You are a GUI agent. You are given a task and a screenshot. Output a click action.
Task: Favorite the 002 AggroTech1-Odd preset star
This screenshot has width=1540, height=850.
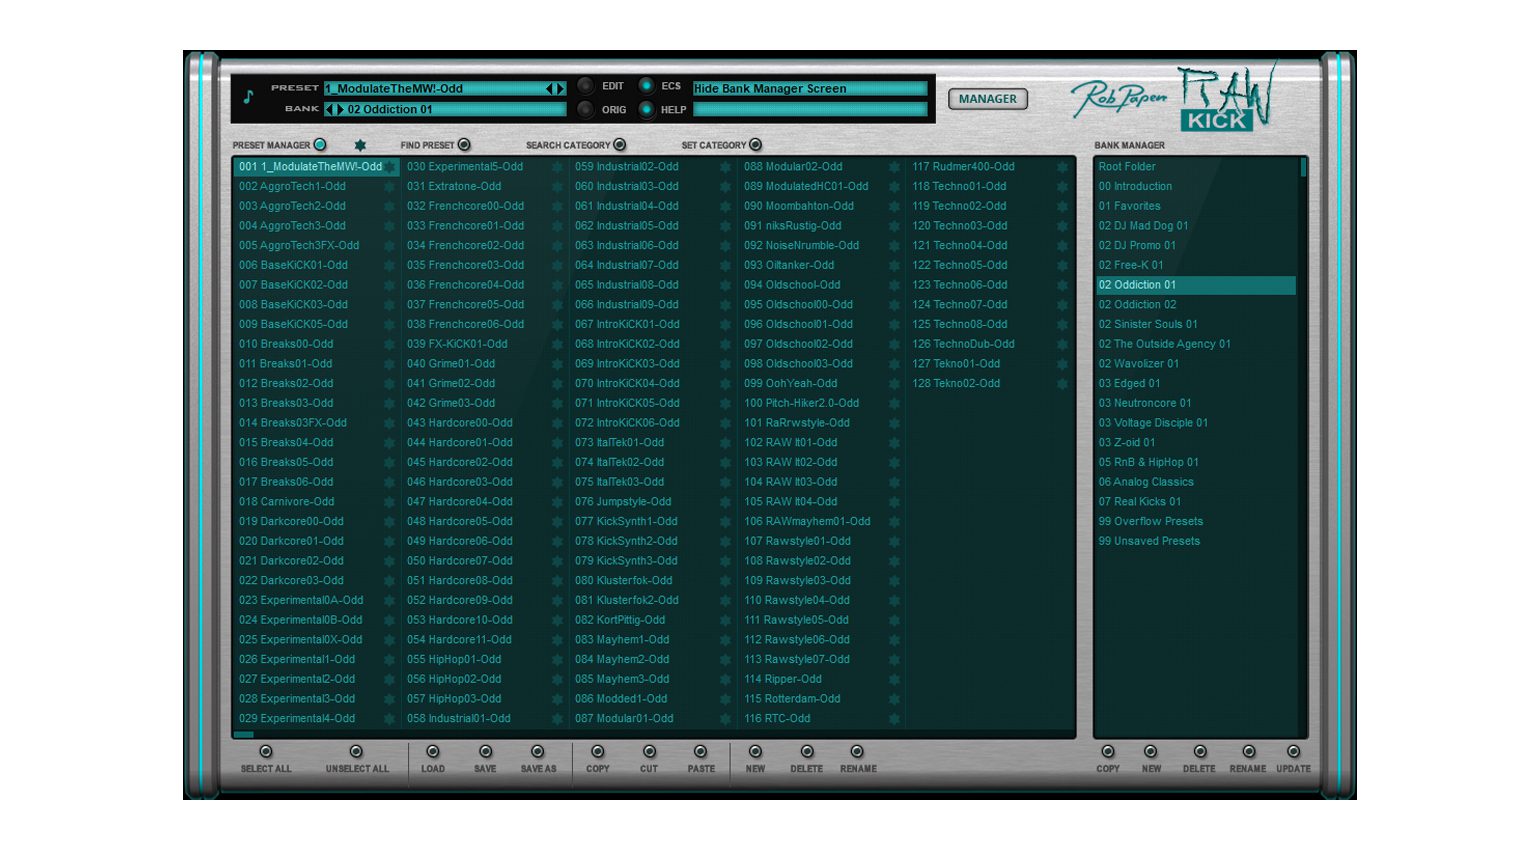click(x=389, y=187)
